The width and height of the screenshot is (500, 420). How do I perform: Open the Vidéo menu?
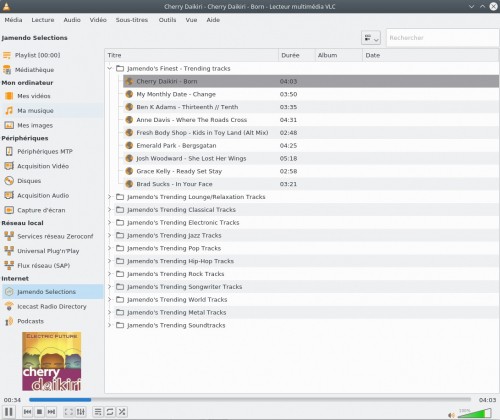click(98, 20)
